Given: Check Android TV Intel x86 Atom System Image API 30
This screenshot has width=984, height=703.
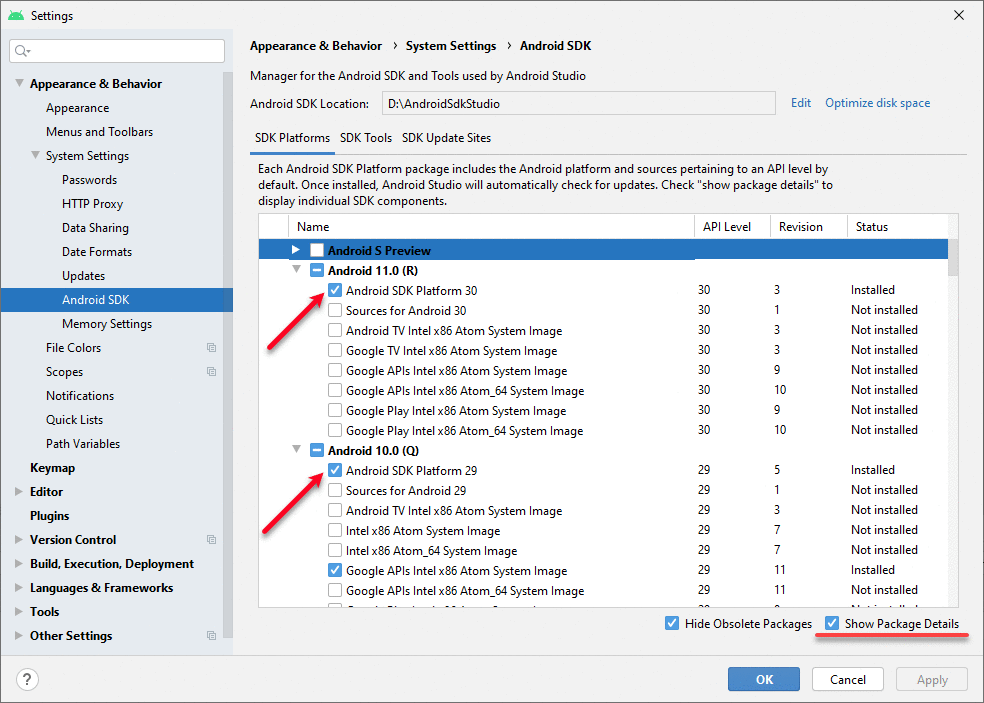Looking at the screenshot, I should point(335,330).
